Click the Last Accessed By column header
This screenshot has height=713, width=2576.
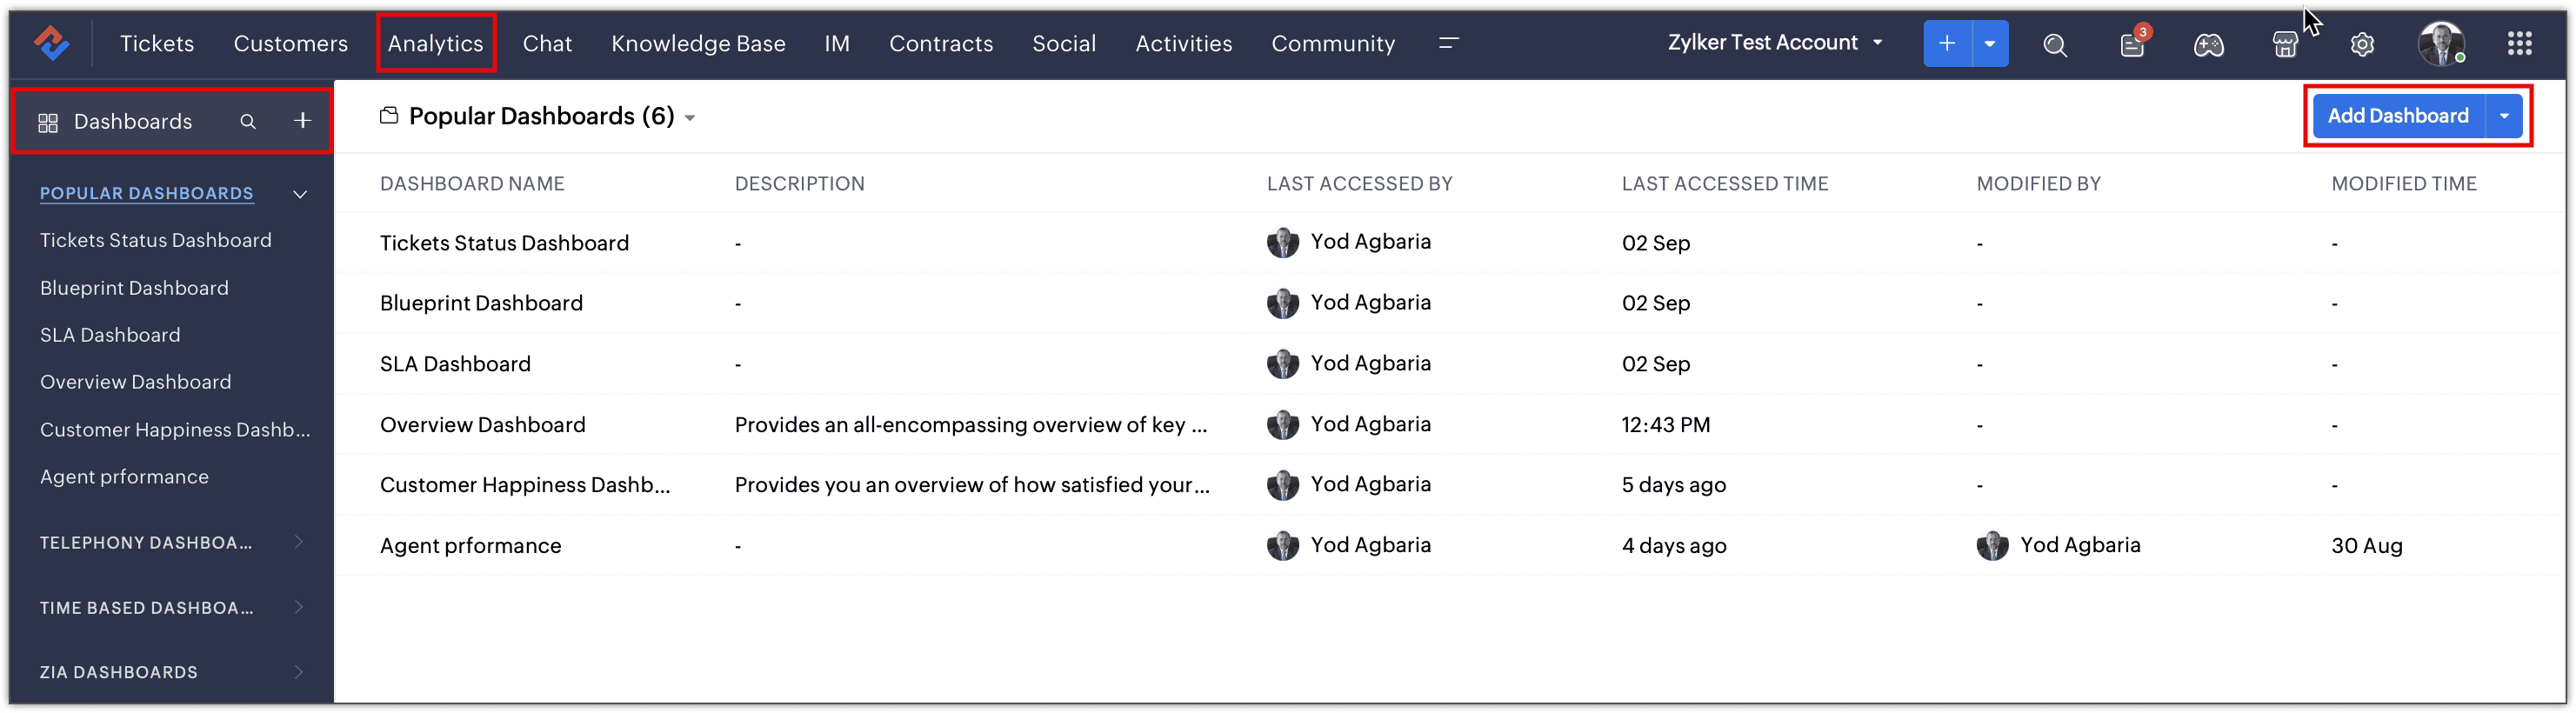pos(1359,184)
